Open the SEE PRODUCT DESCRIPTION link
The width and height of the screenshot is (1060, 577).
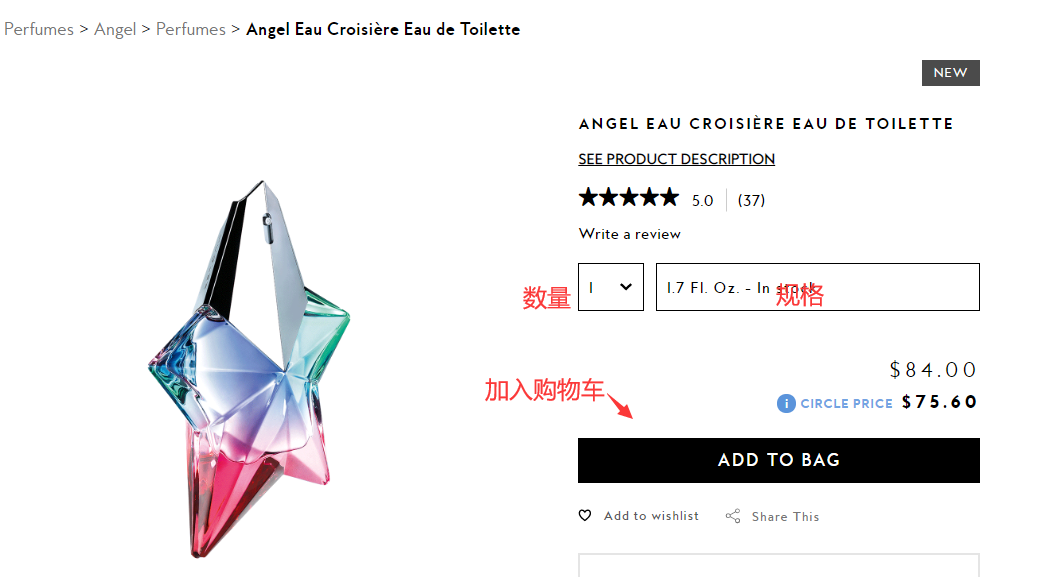tap(676, 159)
